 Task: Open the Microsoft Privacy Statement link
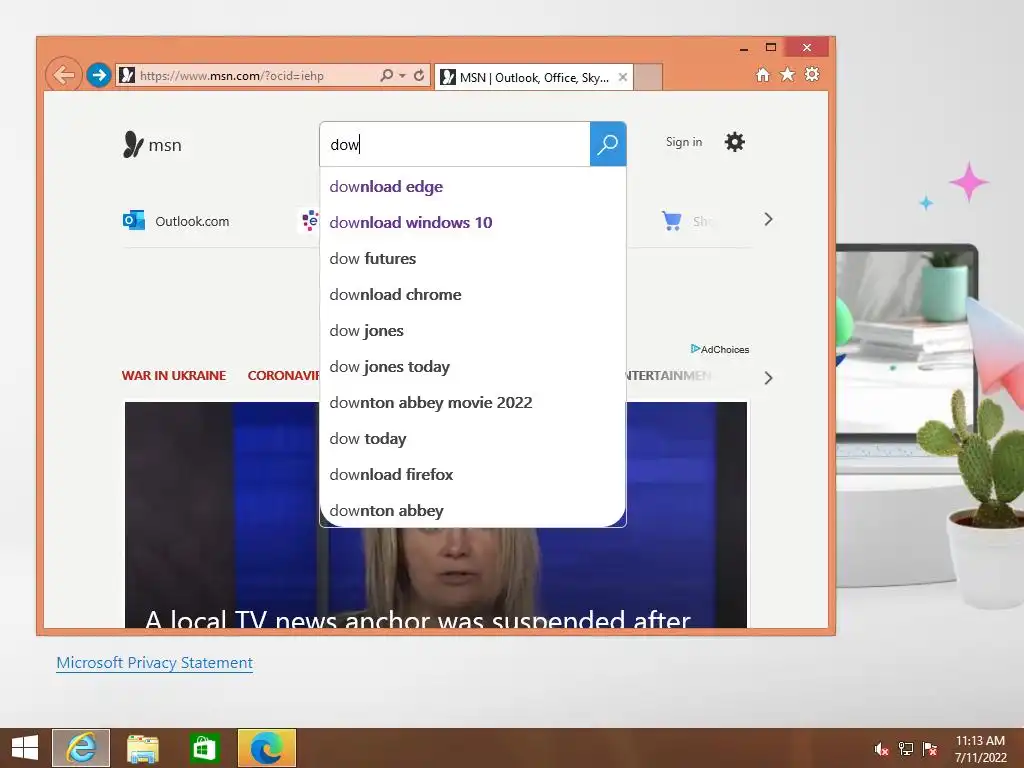click(x=154, y=662)
